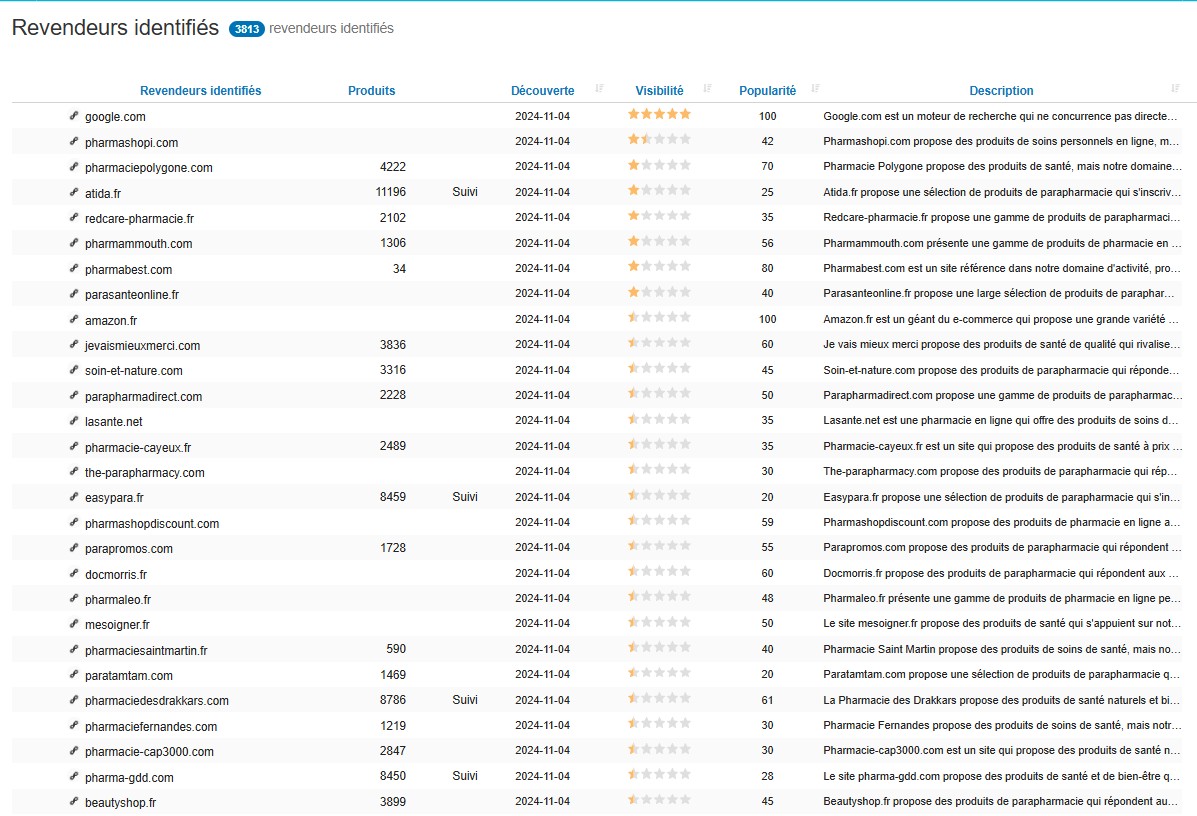Viewport: 1197px width, 816px height.
Task: Open the pharmacie-cap3000.com reseller link
Action: (x=150, y=752)
